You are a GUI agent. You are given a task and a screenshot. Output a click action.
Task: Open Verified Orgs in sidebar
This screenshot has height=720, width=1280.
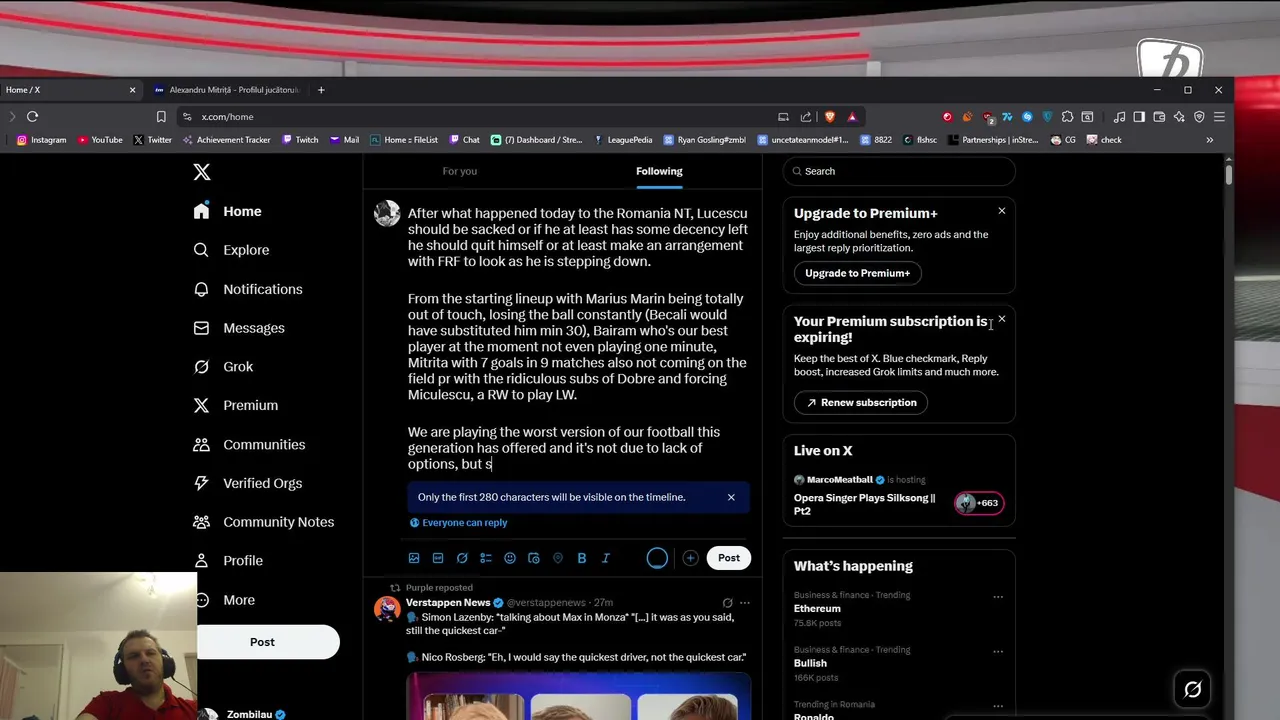point(248,483)
